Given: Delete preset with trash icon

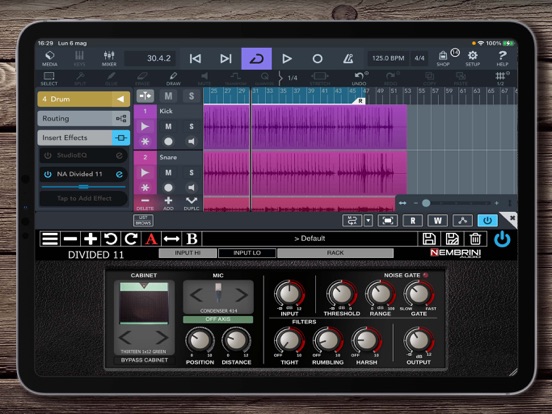Looking at the screenshot, I should coord(475,239).
